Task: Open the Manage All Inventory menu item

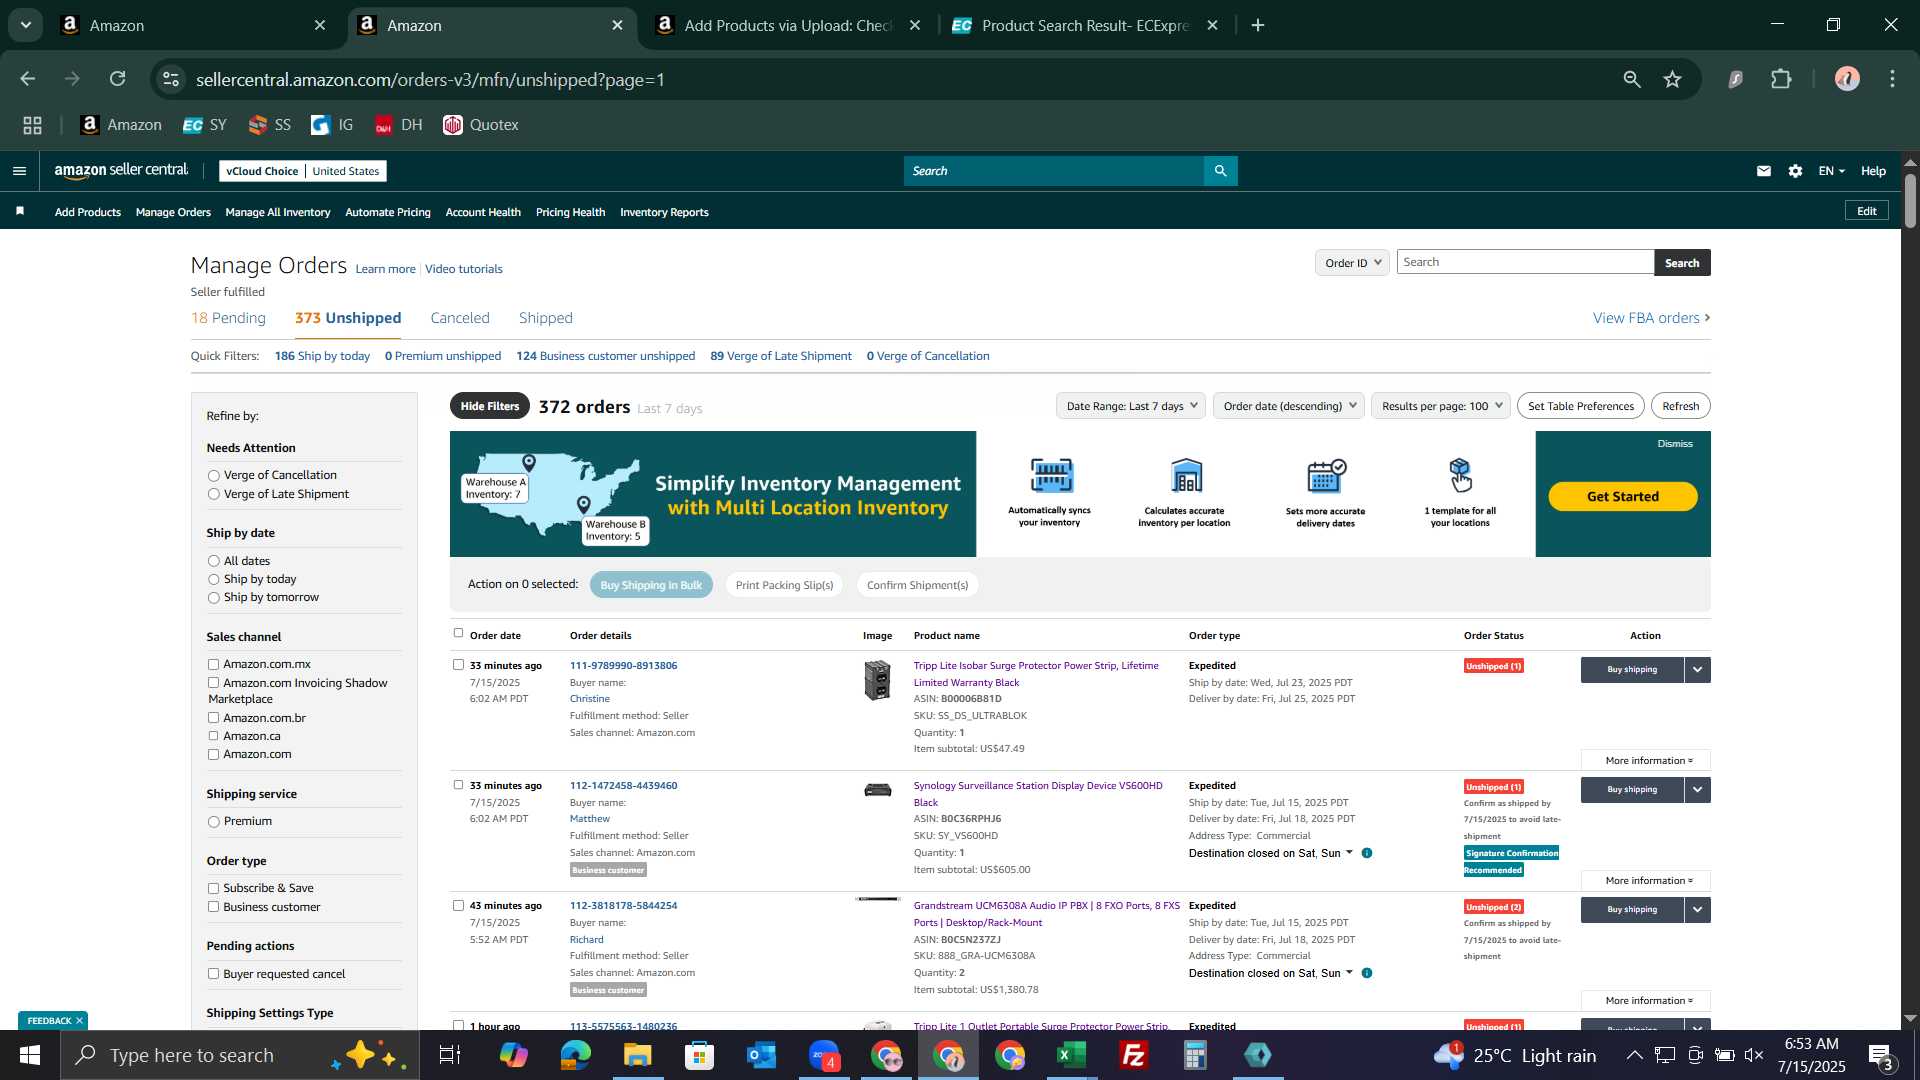Action: (x=278, y=212)
